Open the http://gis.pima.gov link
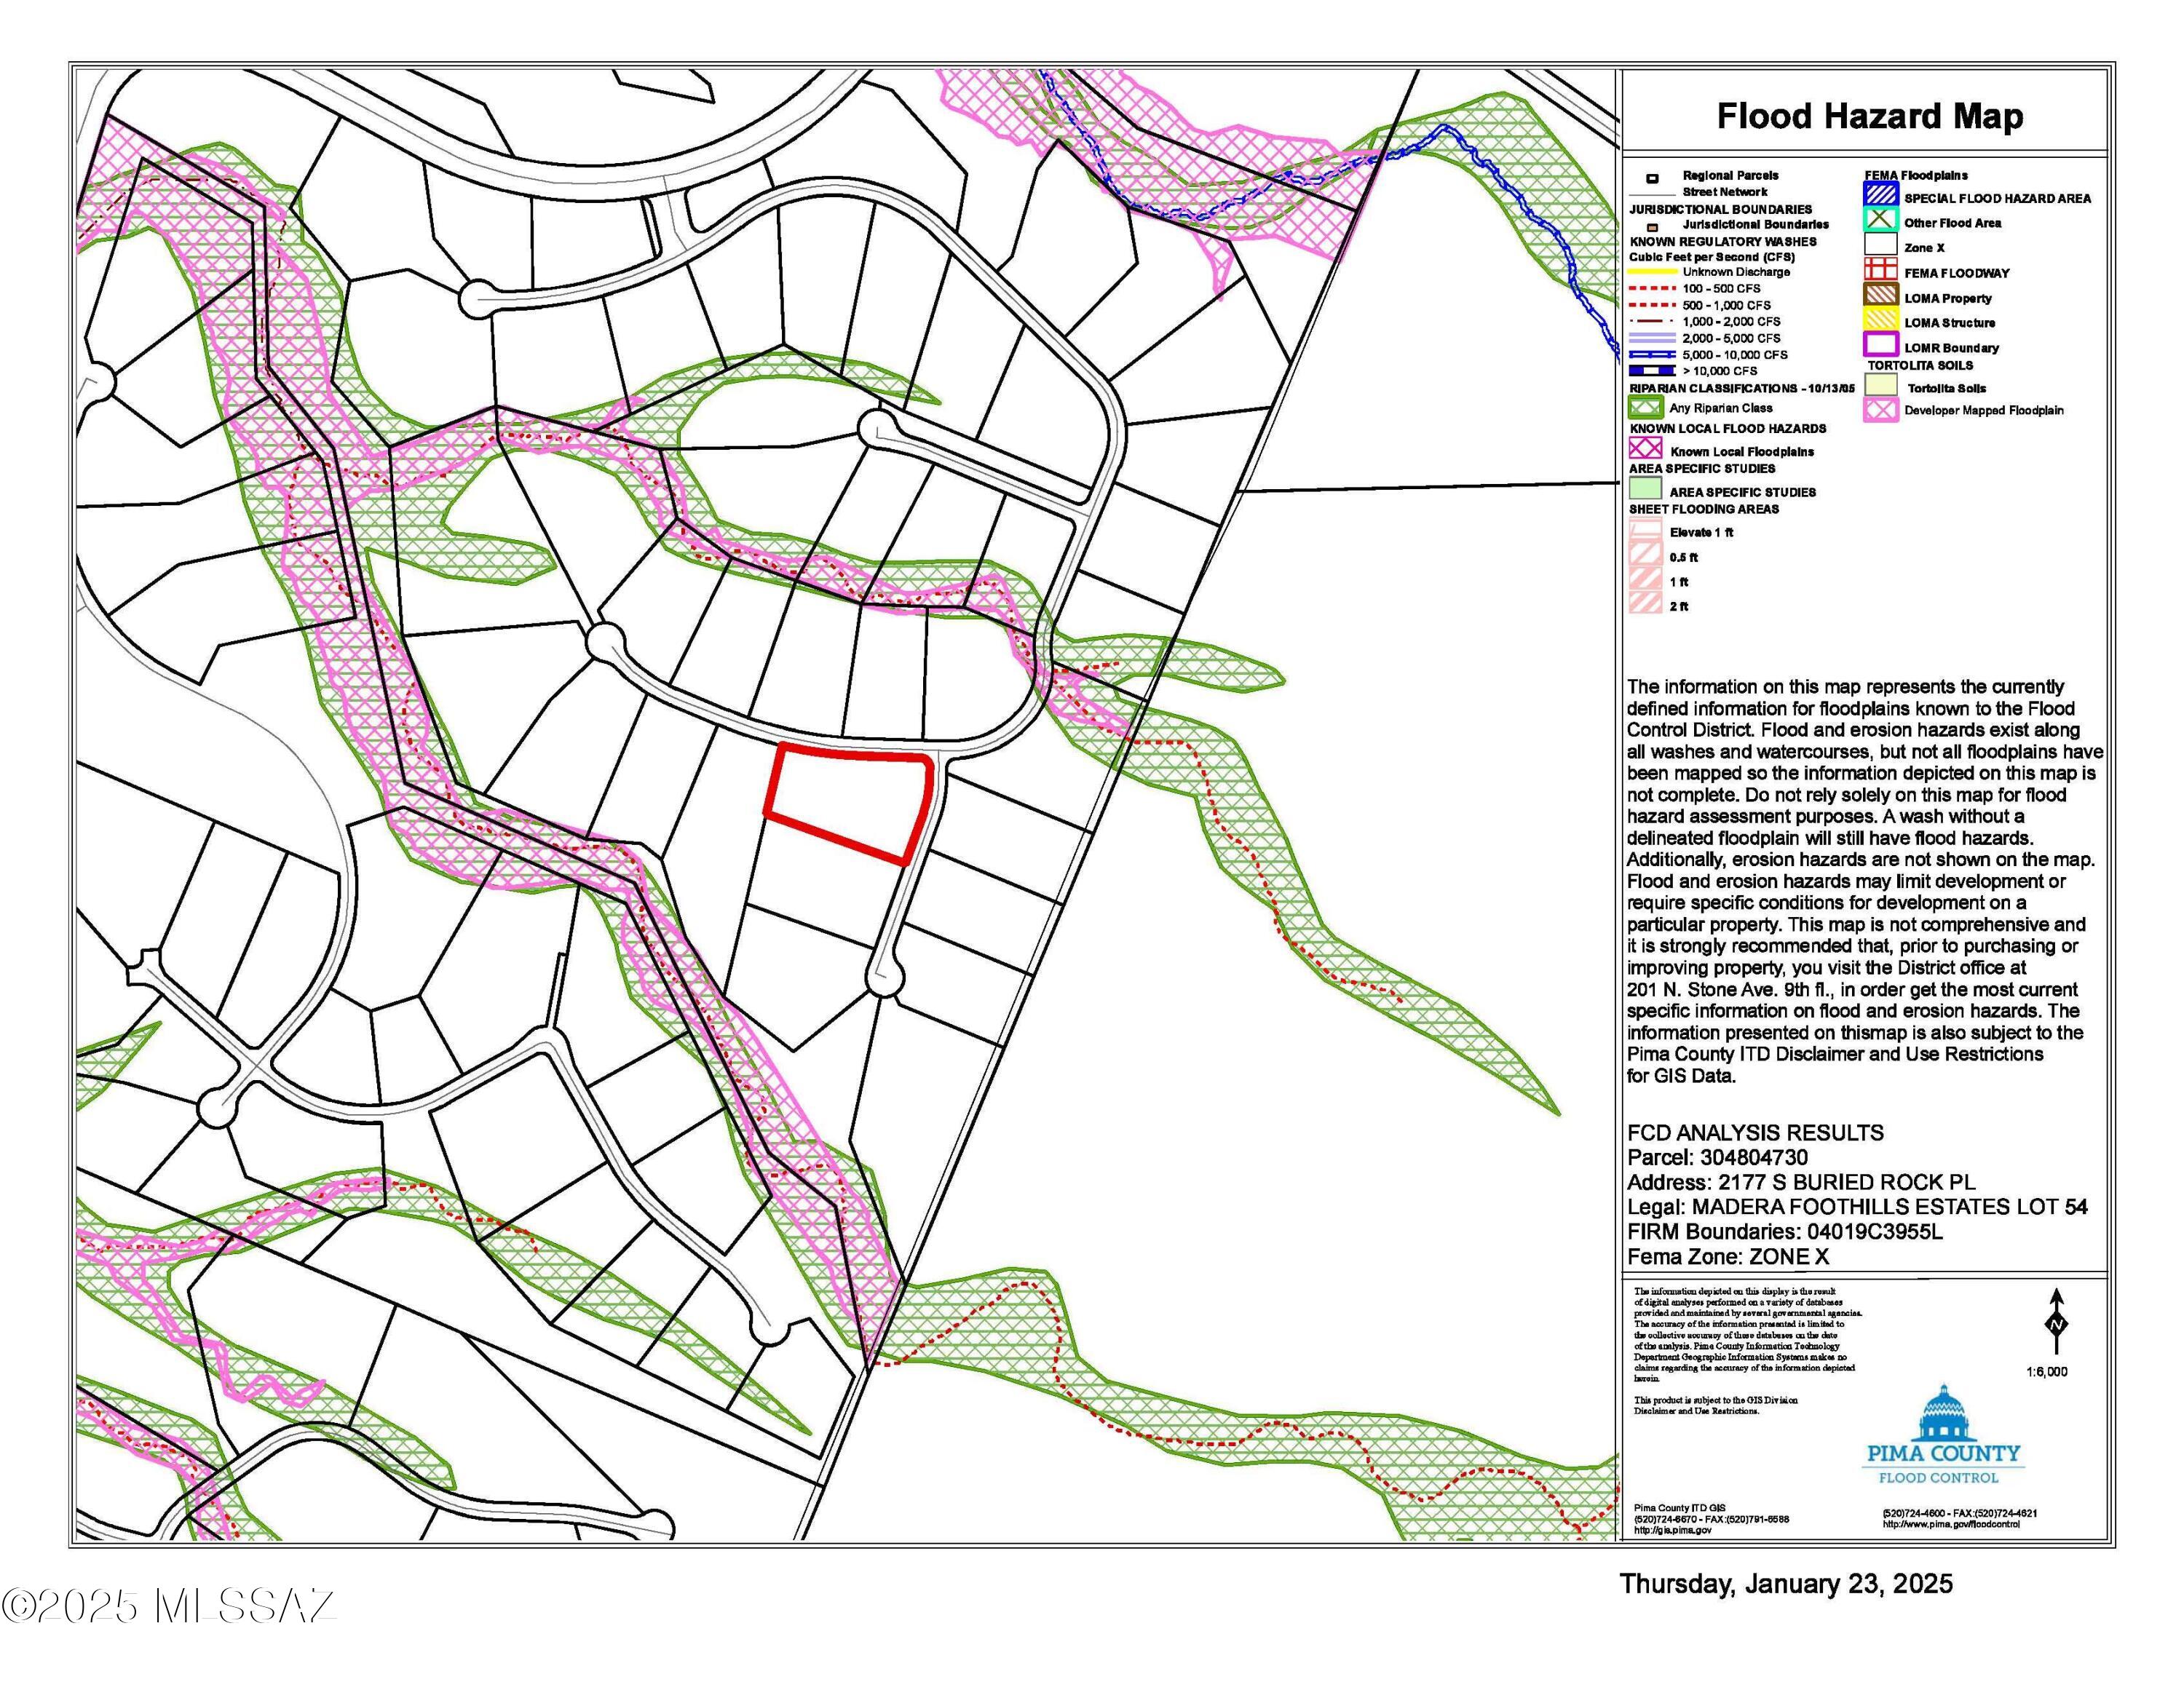The image size is (2184, 1682). 1673,1530
